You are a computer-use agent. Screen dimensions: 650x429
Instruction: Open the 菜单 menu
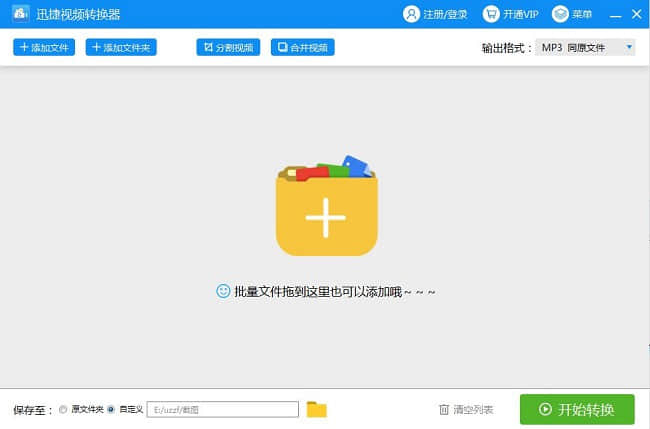(x=572, y=14)
